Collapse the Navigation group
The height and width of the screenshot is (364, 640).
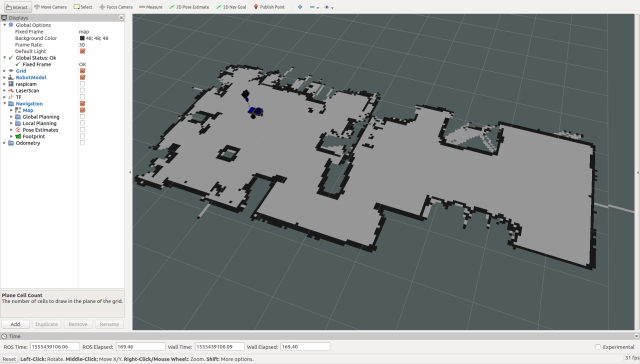(5, 104)
